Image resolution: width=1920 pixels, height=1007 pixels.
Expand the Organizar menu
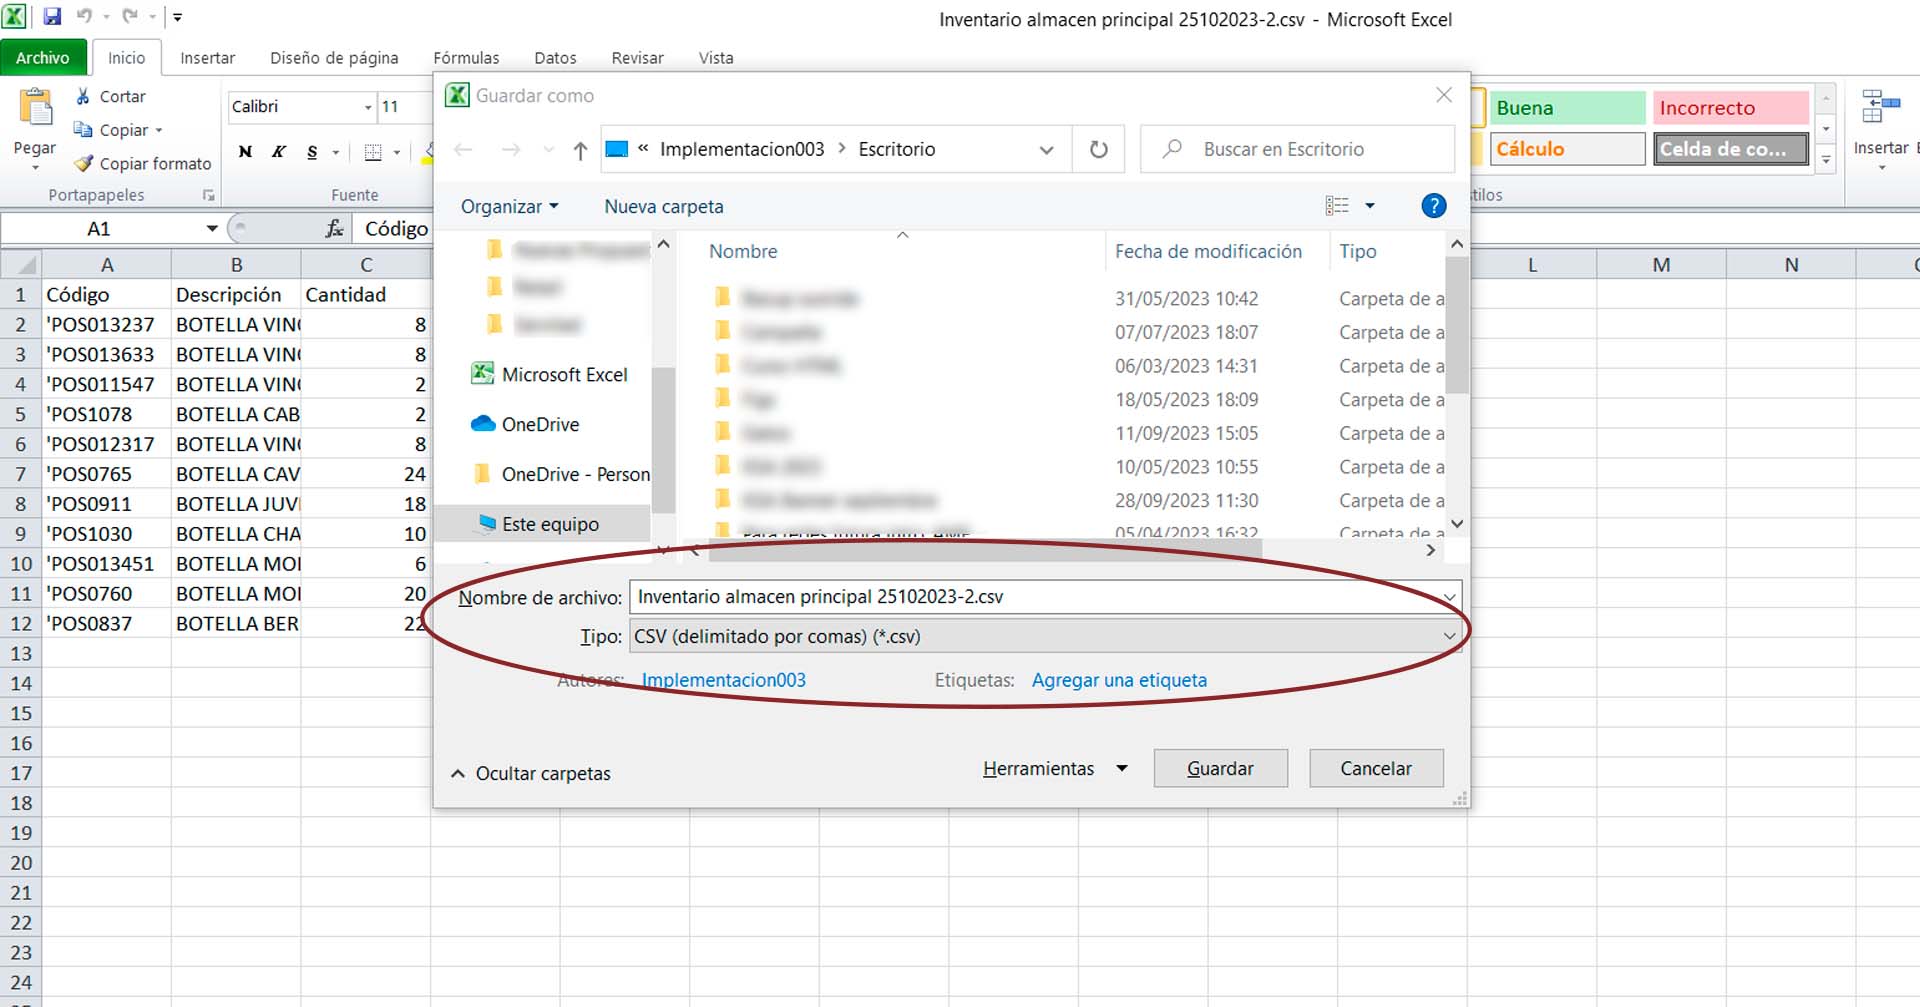click(509, 206)
